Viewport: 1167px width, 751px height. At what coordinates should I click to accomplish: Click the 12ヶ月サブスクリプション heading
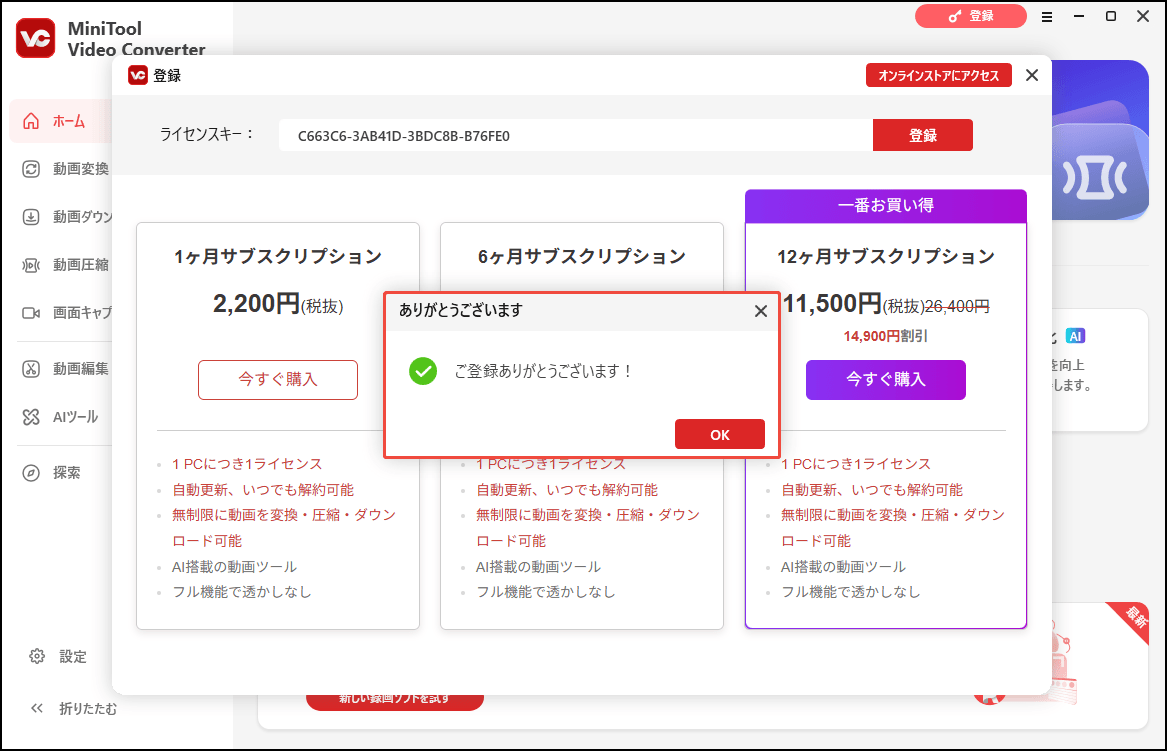click(x=886, y=257)
